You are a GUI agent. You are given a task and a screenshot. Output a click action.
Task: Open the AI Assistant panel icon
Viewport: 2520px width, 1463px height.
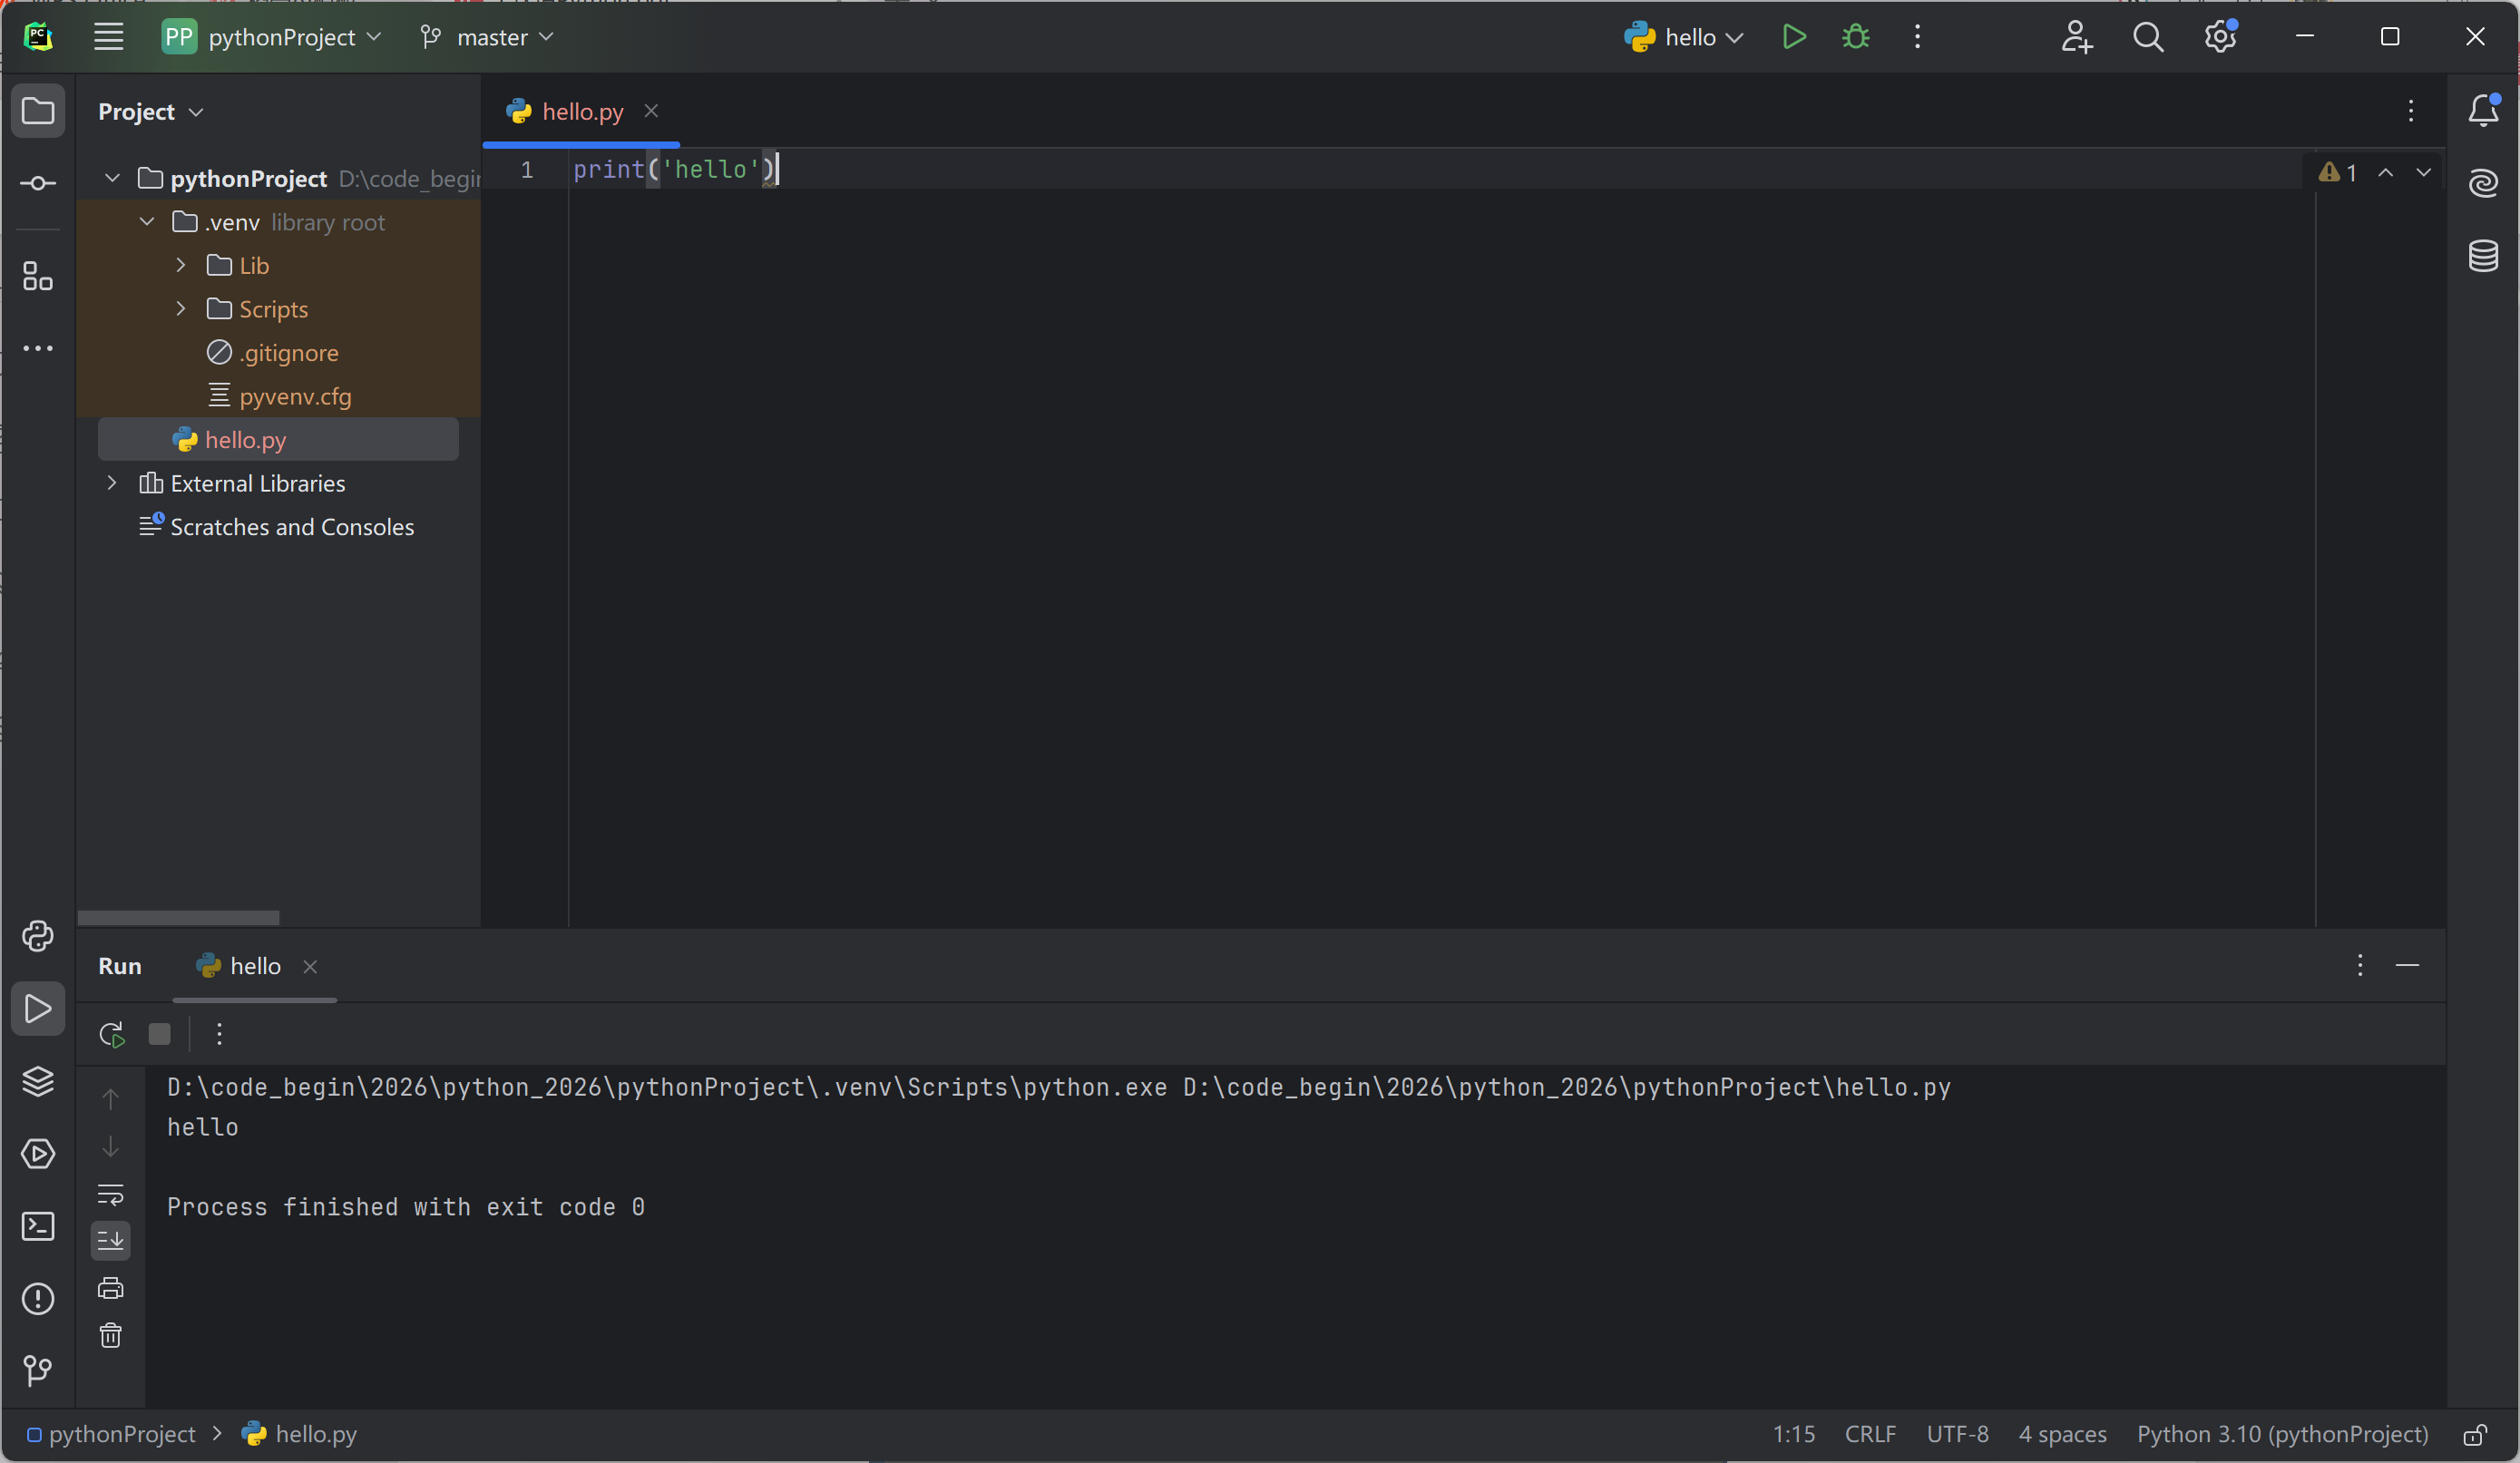pos(2483,183)
